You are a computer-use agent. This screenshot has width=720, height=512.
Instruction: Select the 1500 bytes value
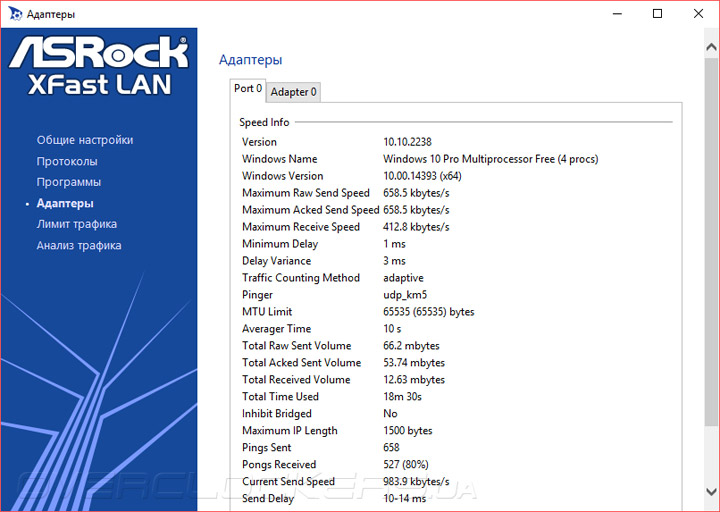pyautogui.click(x=408, y=431)
